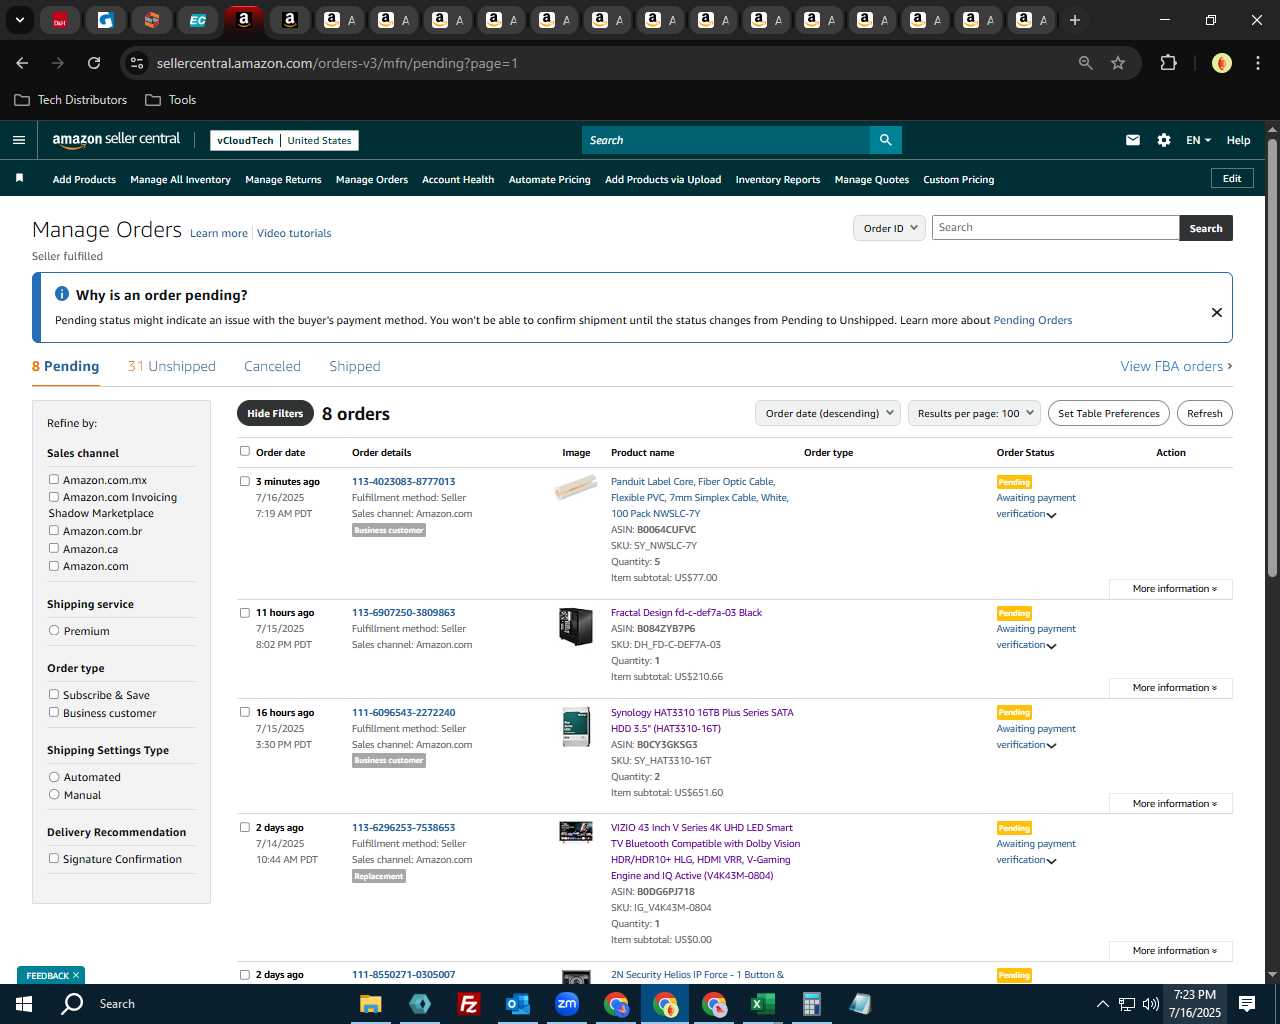The width and height of the screenshot is (1280, 1024).
Task: Open the mail messages icon
Action: (x=1133, y=140)
